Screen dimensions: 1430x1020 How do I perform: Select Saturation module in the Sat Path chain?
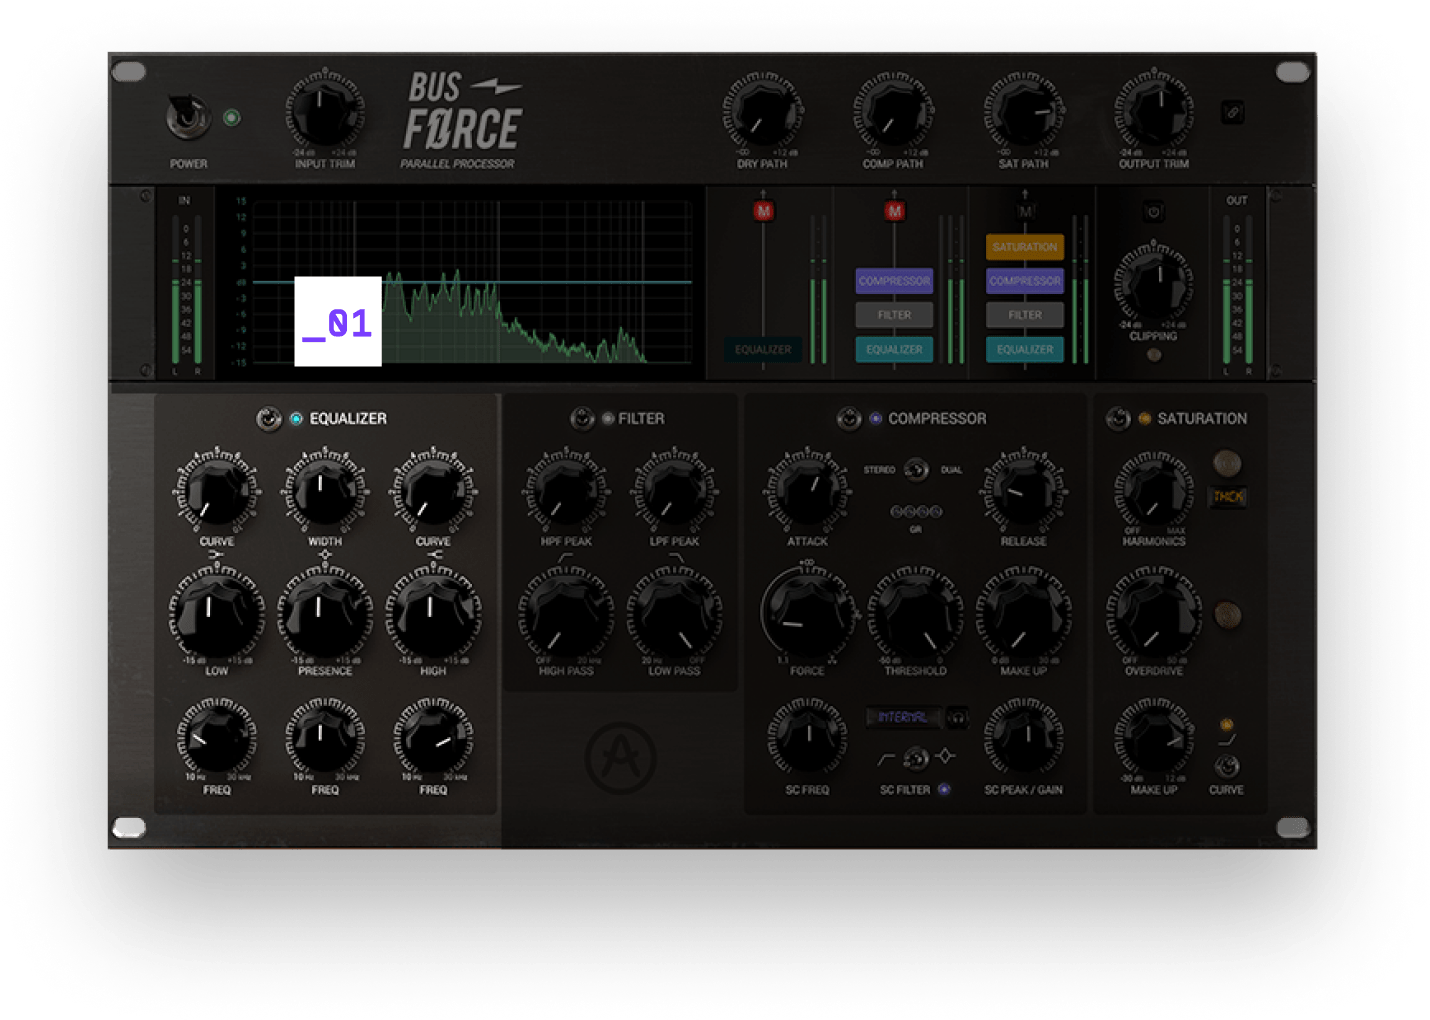pos(1024,246)
